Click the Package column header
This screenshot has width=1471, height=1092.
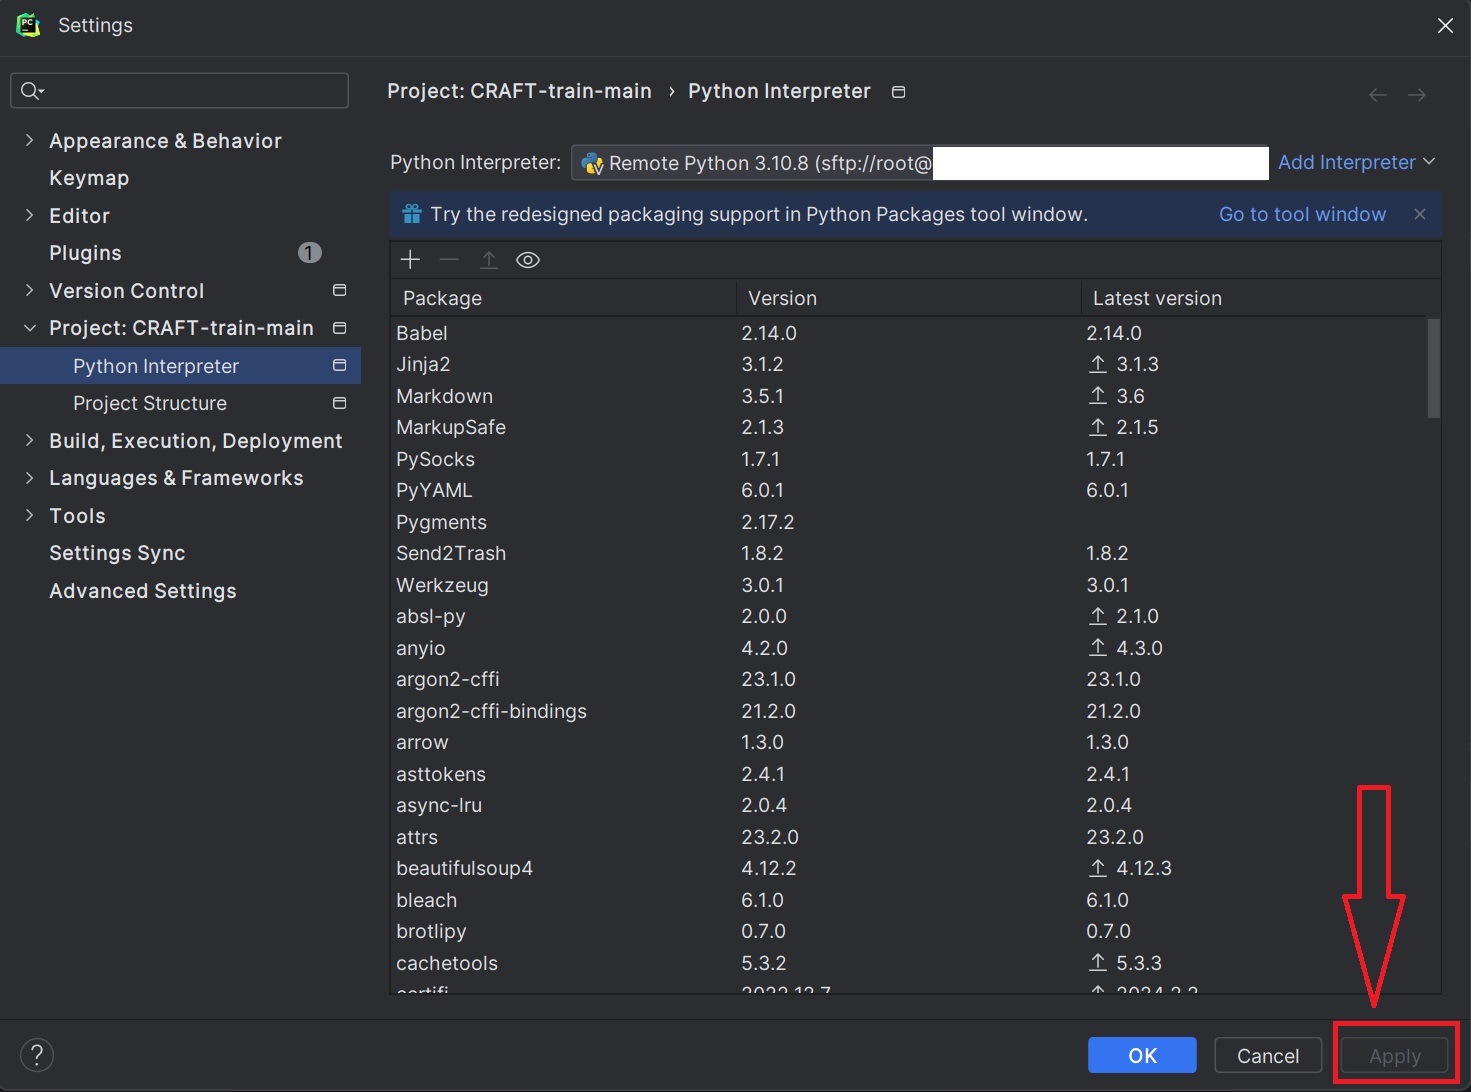(563, 298)
